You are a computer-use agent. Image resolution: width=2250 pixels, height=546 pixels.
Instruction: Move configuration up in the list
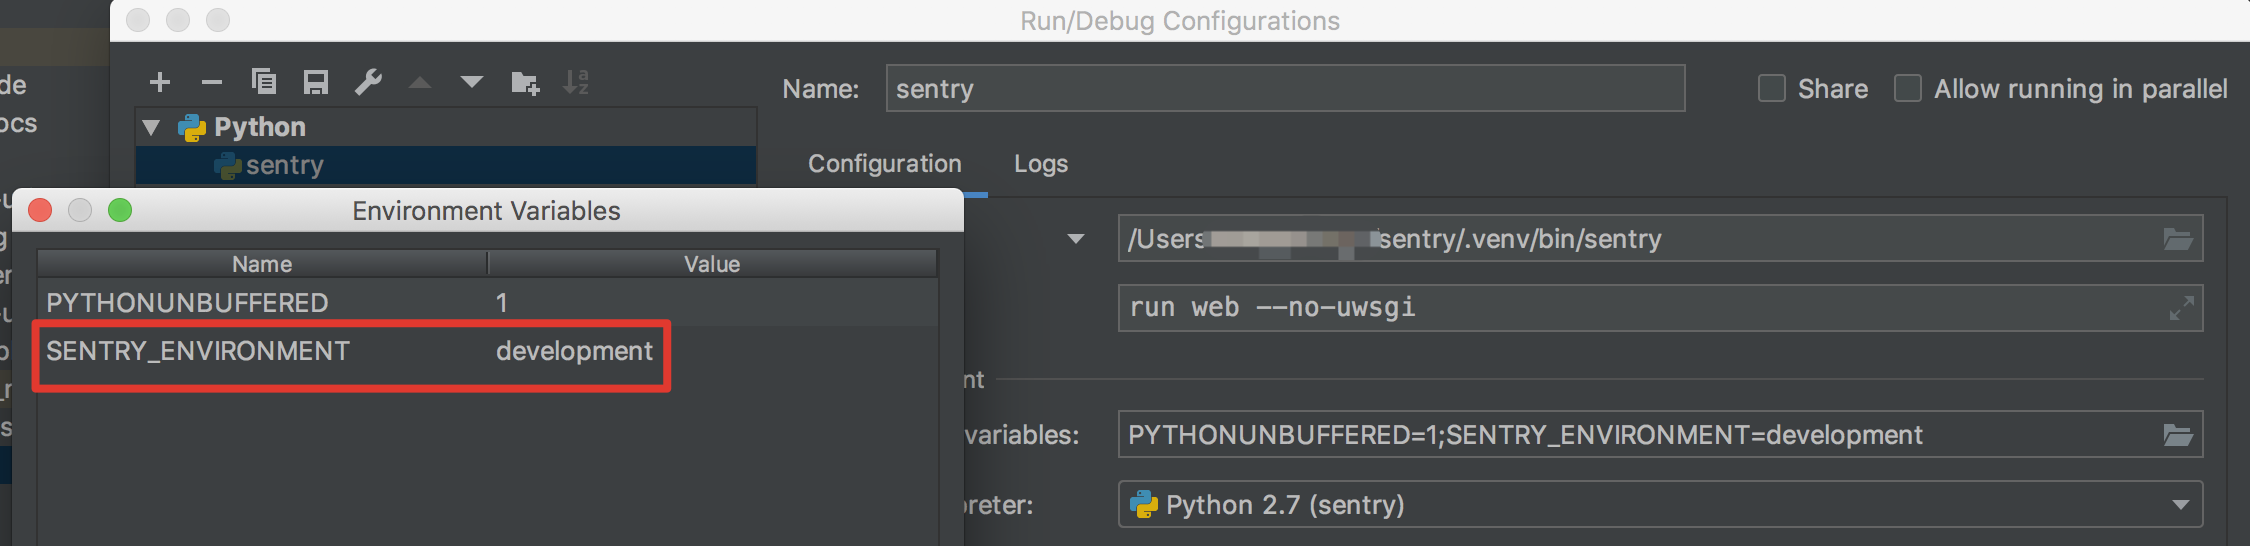420,82
